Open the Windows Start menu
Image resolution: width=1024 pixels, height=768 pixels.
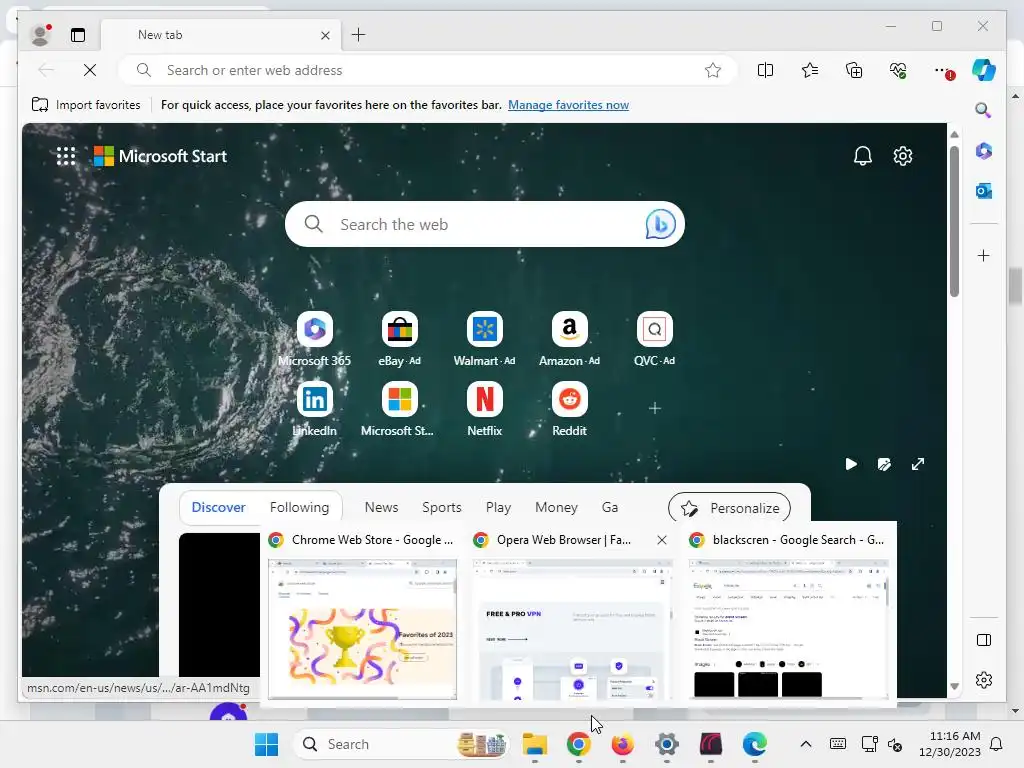[266, 744]
